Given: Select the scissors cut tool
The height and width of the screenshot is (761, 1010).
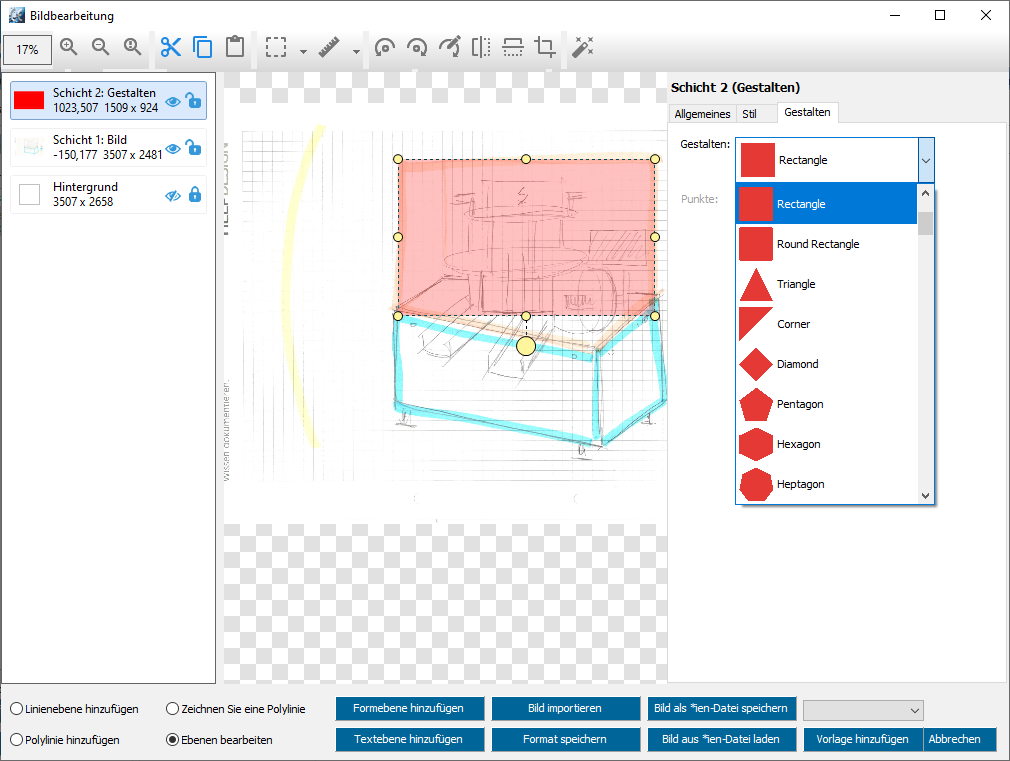Looking at the screenshot, I should (x=171, y=47).
